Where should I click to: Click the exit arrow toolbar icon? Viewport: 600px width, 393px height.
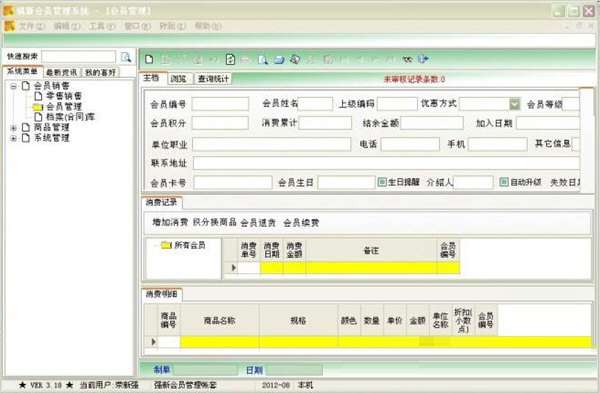[423, 59]
